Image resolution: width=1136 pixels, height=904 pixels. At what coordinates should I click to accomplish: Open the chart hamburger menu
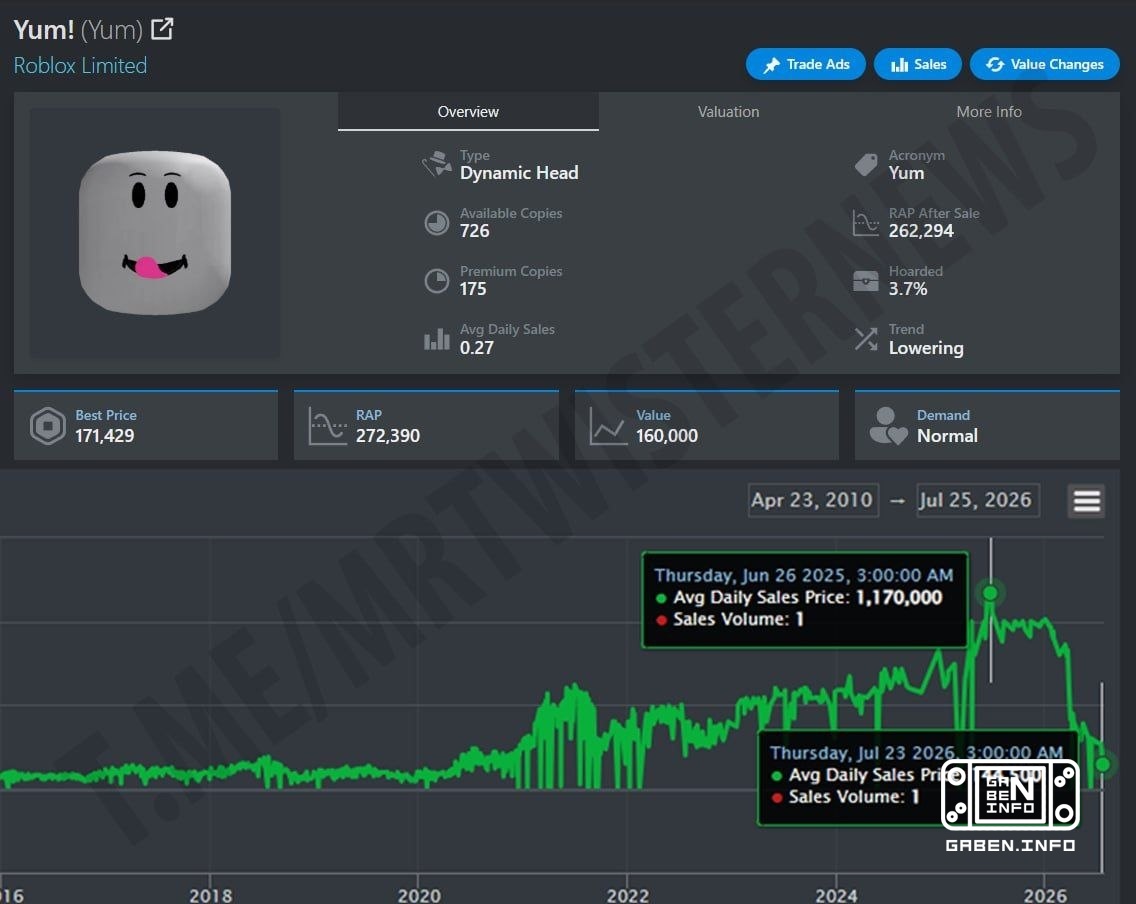[1087, 501]
